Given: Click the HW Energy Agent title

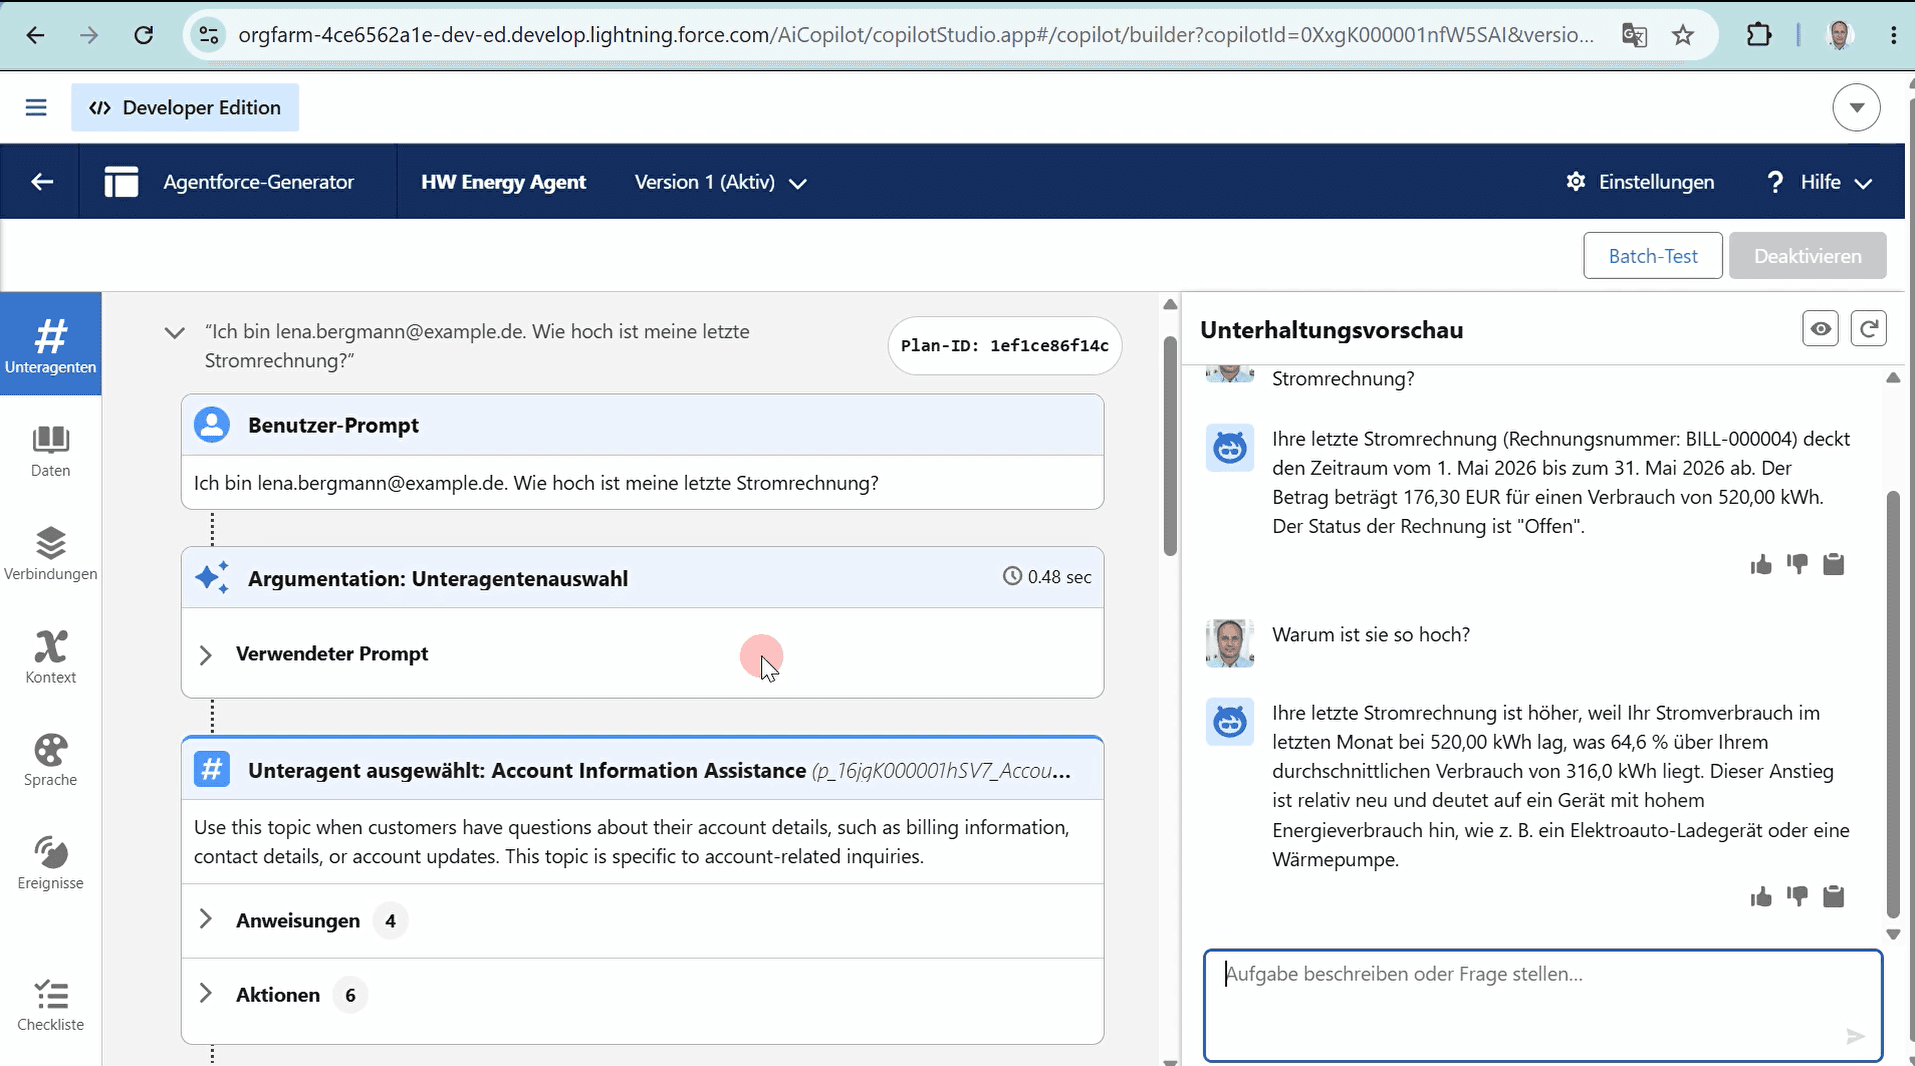Looking at the screenshot, I should [x=503, y=182].
